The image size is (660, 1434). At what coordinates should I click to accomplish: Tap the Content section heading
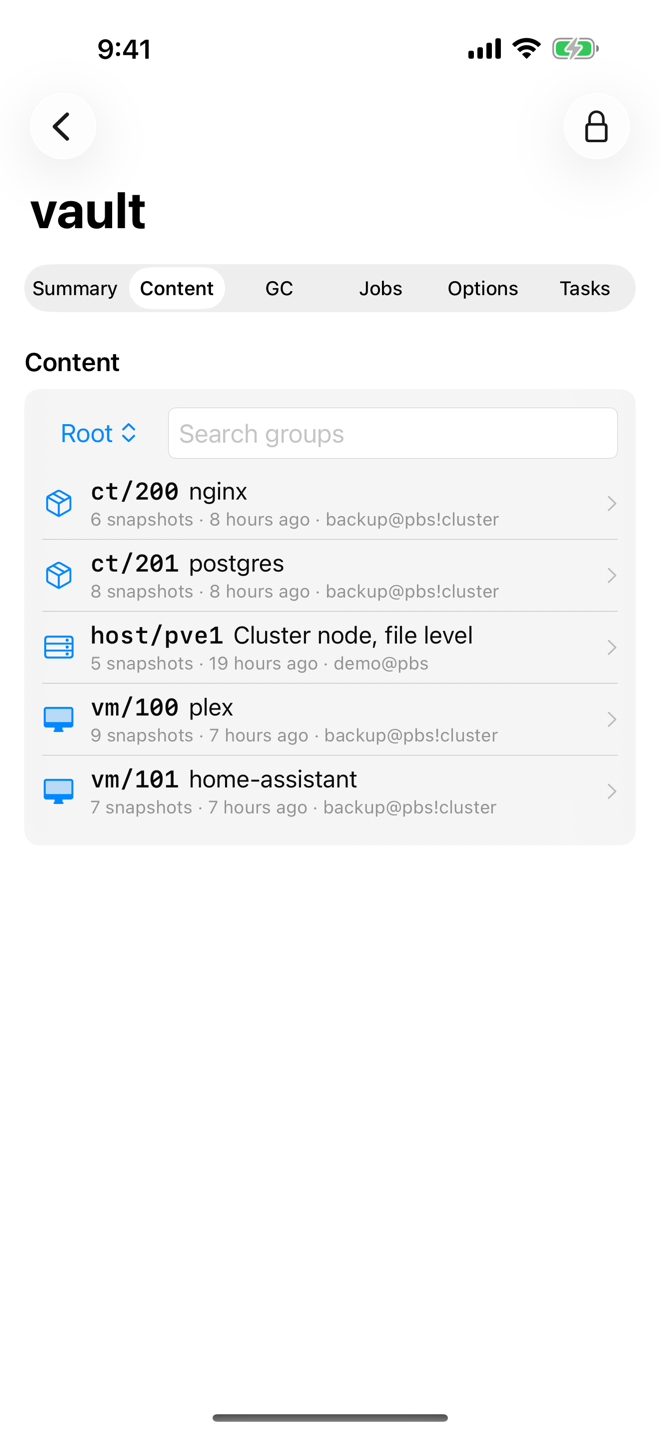coord(72,362)
